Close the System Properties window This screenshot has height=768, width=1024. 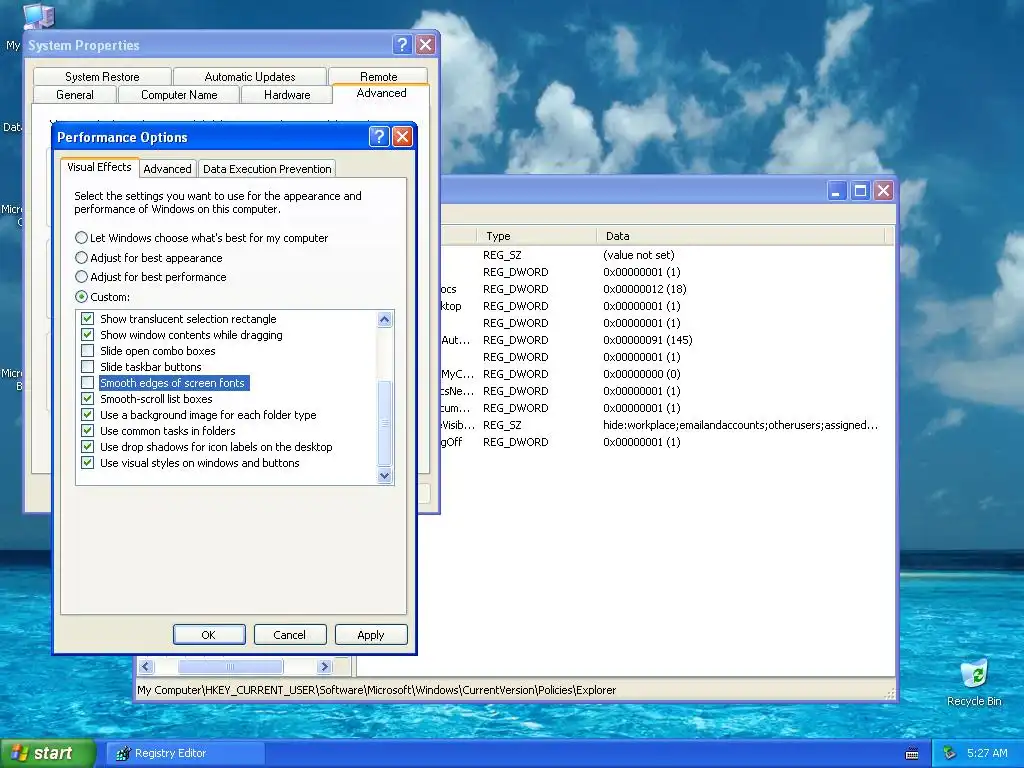click(x=426, y=45)
